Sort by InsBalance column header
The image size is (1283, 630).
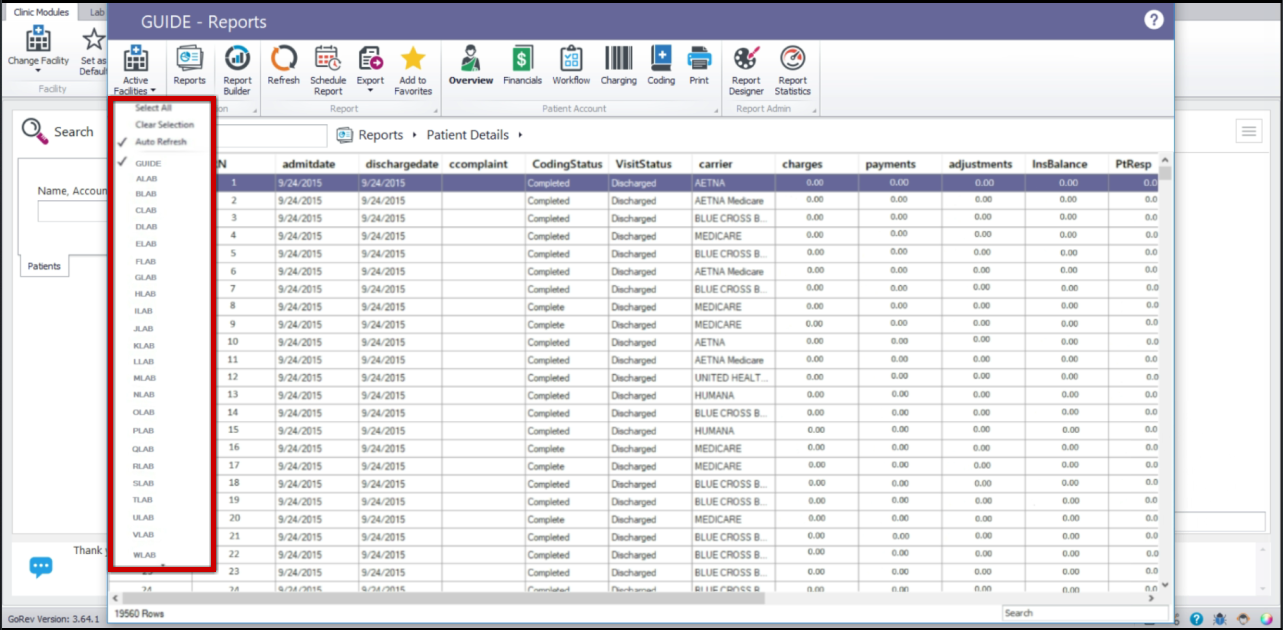1060,164
